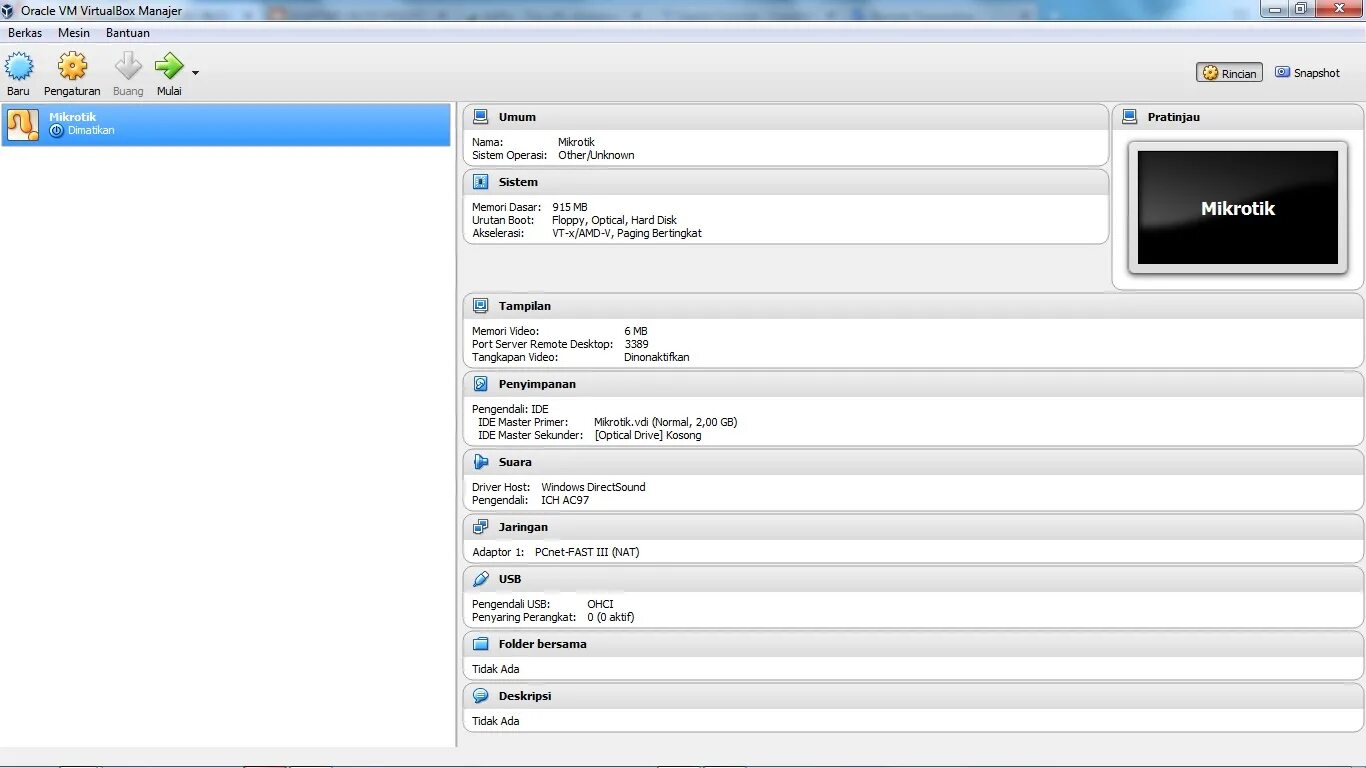Open the Tampilan section header
Image resolution: width=1366 pixels, height=768 pixels.
point(914,306)
